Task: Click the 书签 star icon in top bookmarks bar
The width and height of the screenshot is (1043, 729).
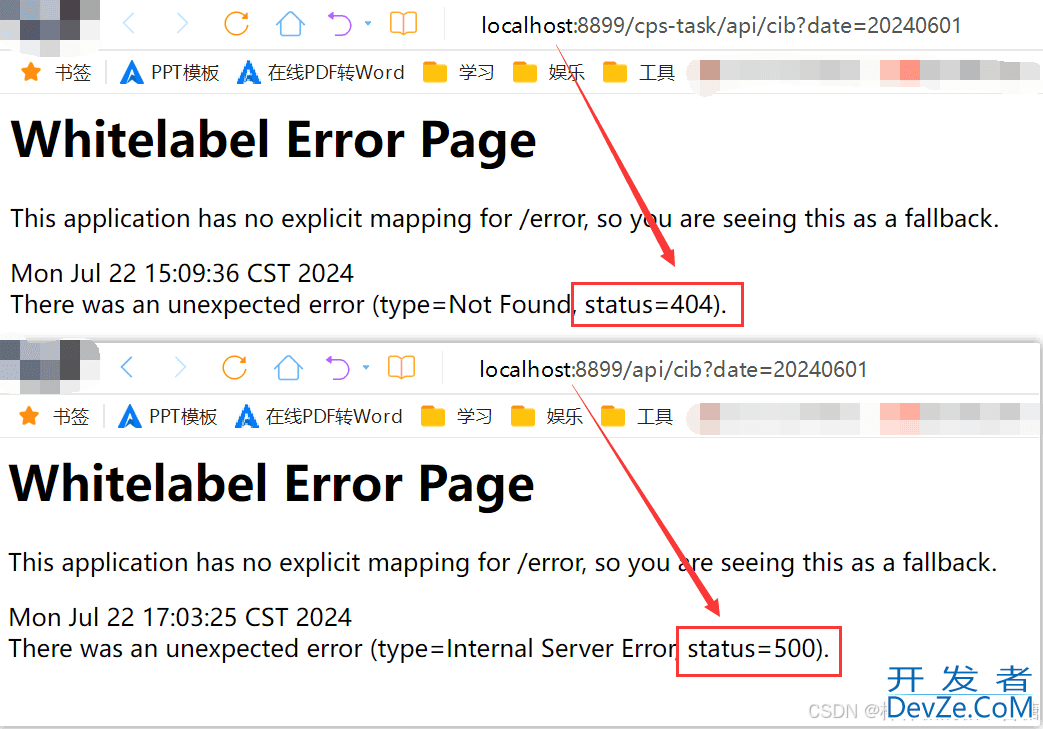Action: (x=31, y=72)
